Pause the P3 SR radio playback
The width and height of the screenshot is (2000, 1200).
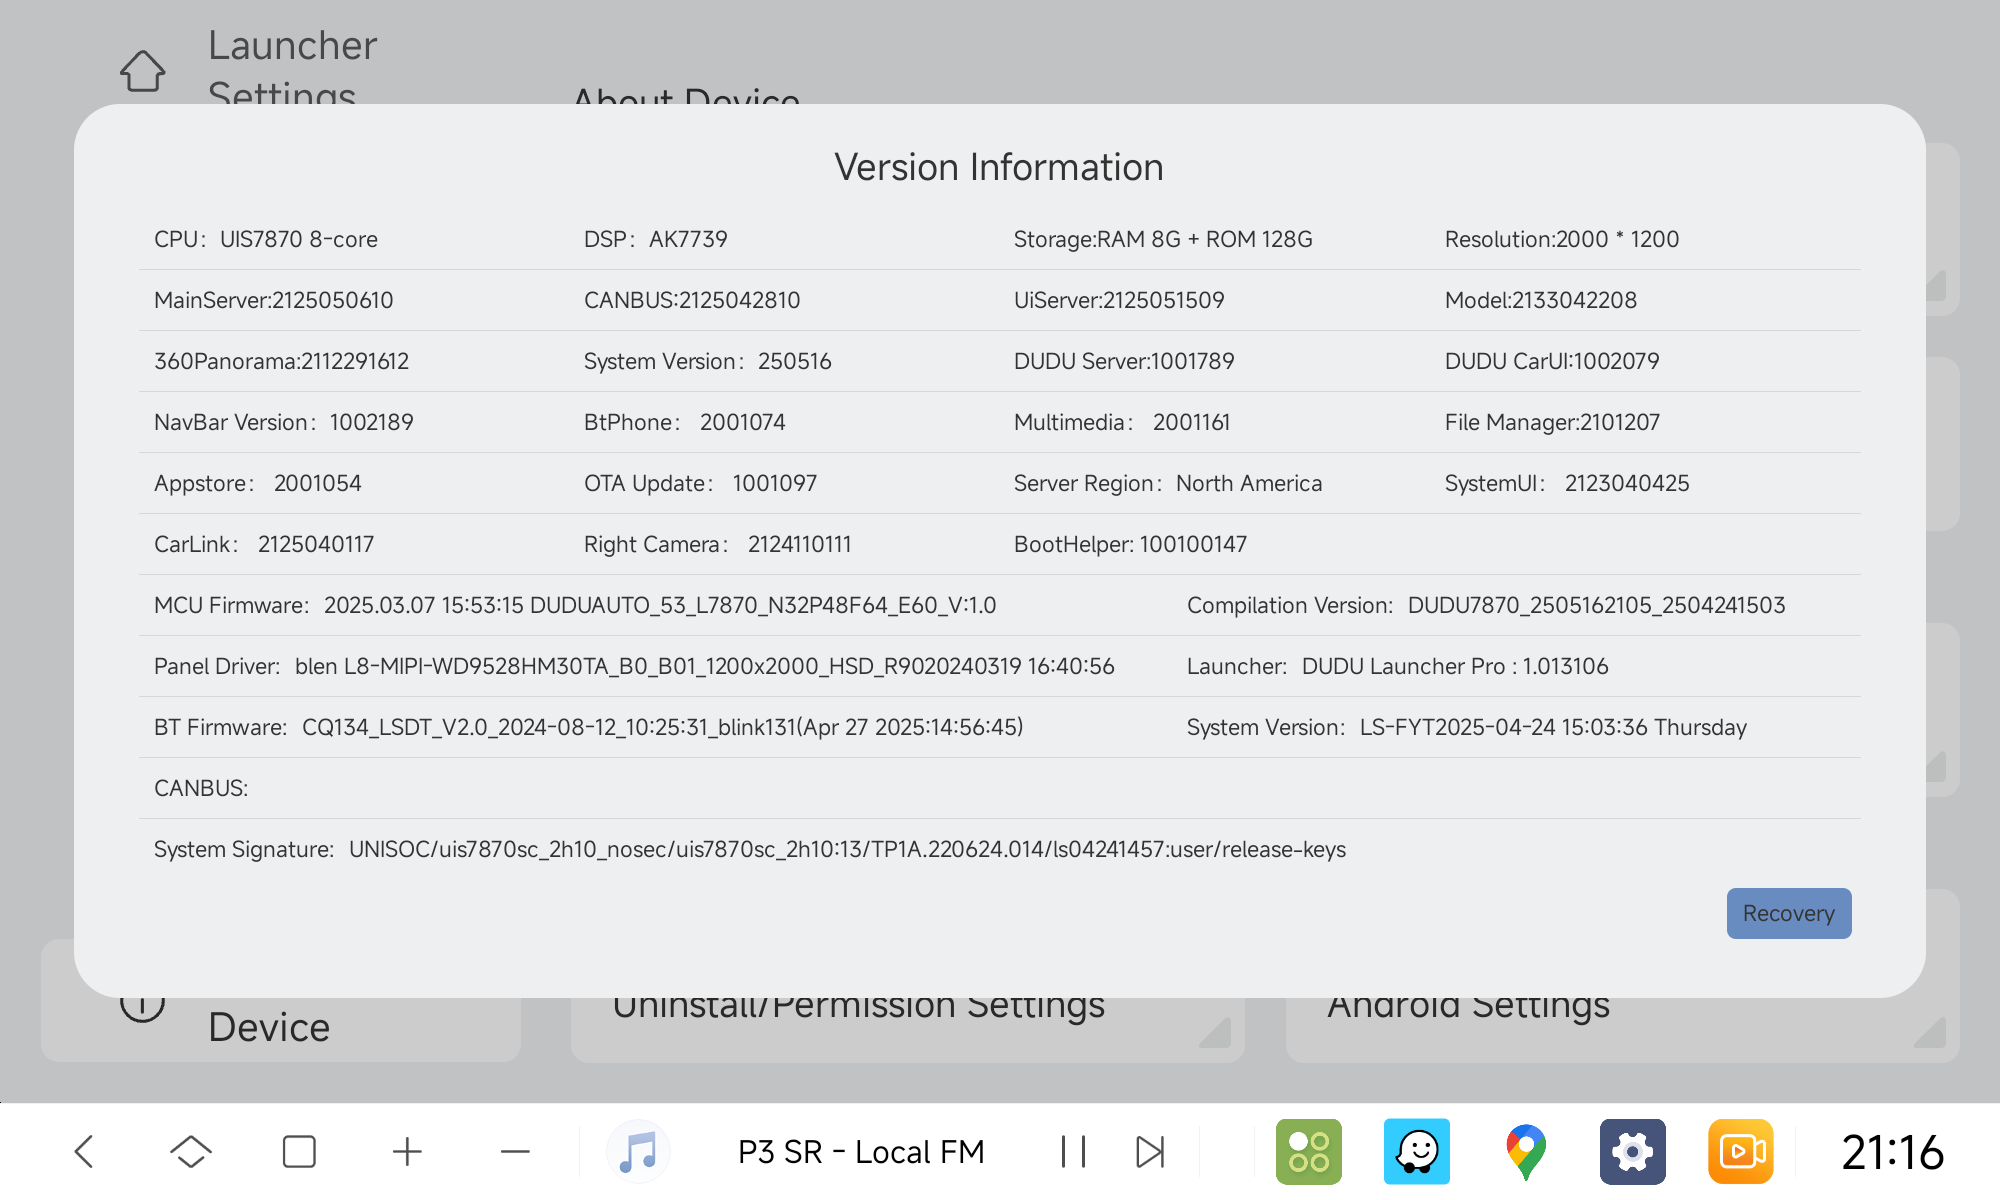tap(1073, 1151)
